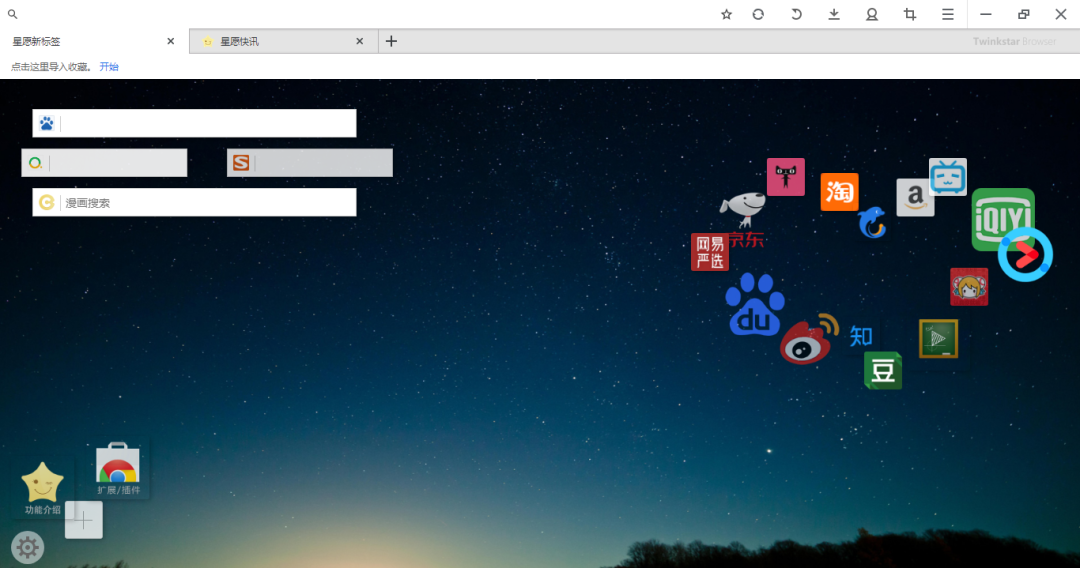This screenshot has height=568, width=1080.
Task: Close the 星愿快讯 tab
Action: point(360,41)
